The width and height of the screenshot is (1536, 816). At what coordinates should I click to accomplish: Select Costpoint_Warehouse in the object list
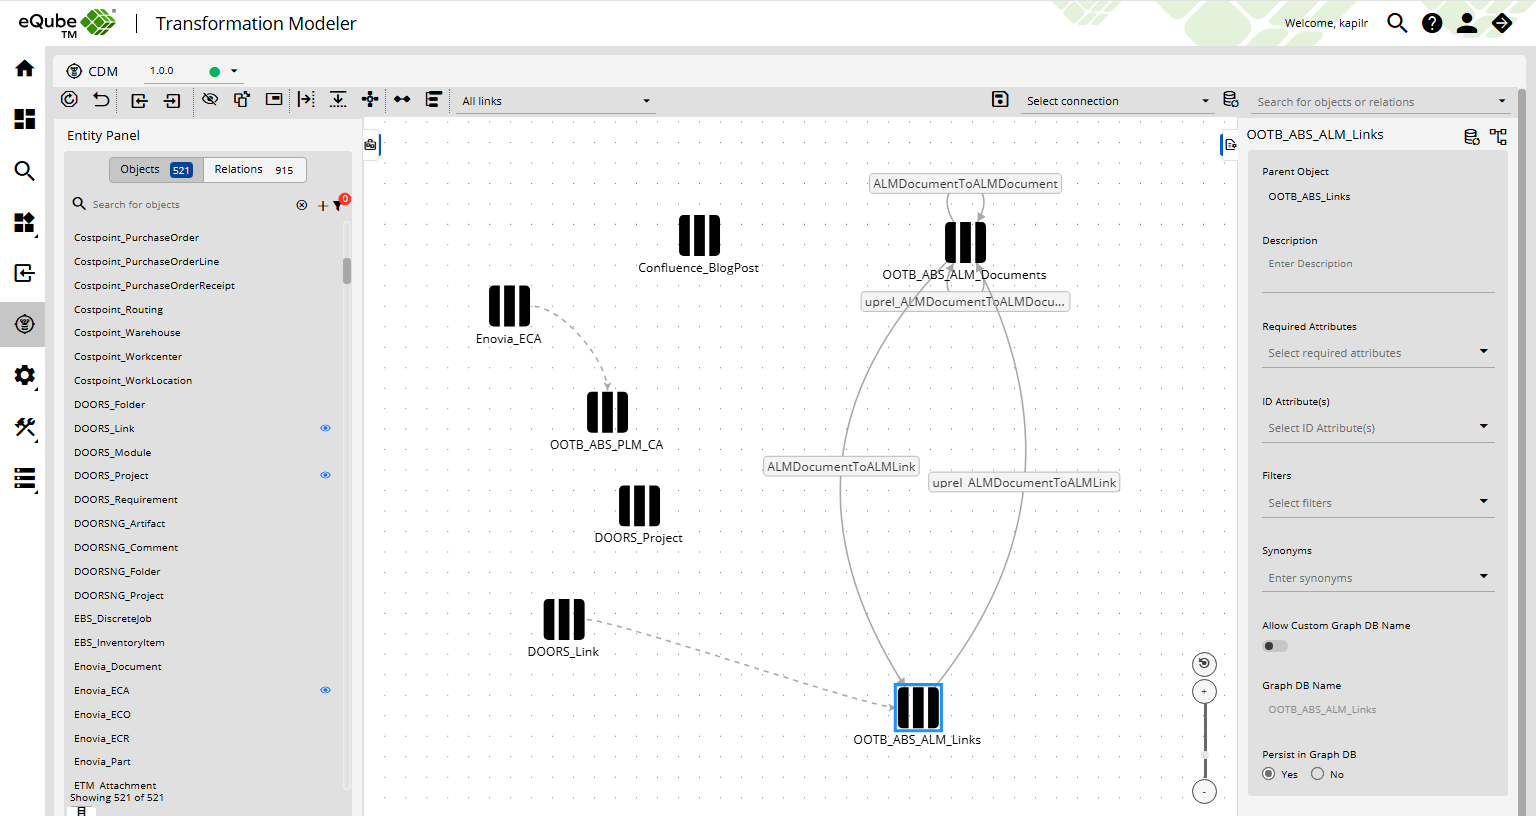point(127,333)
